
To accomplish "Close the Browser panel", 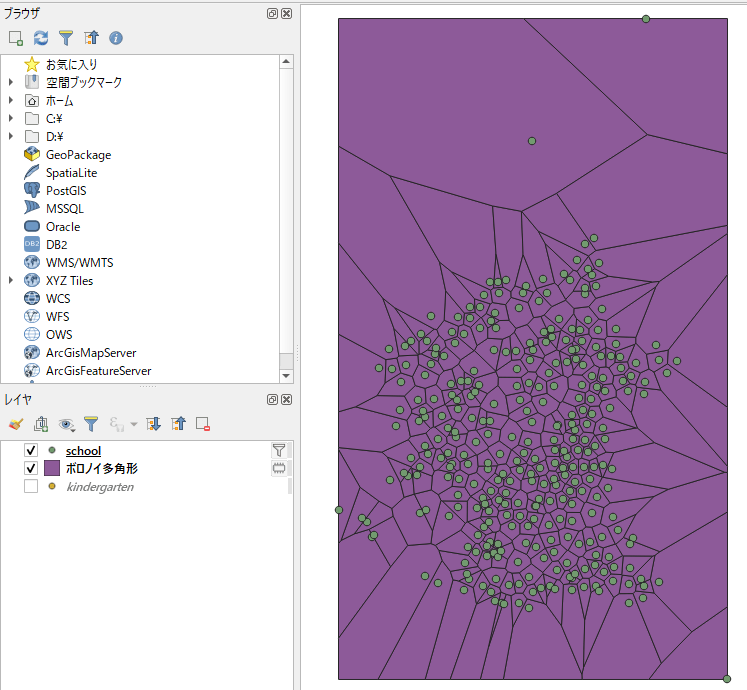I will [x=286, y=13].
